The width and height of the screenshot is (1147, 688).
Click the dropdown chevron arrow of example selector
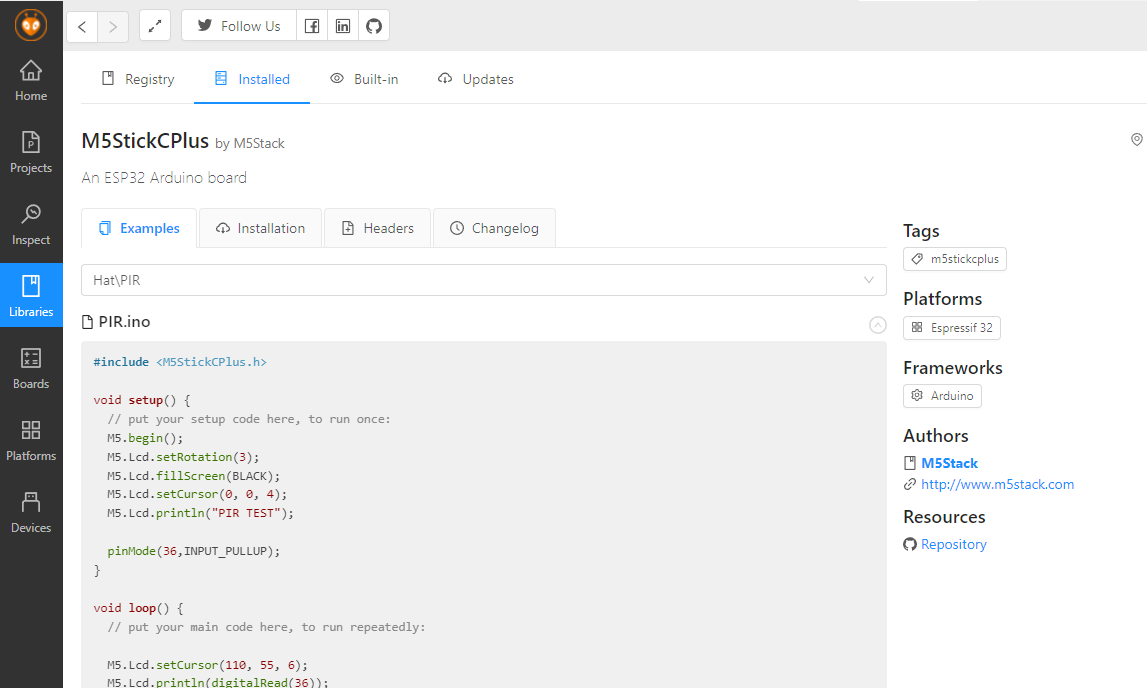tap(869, 280)
